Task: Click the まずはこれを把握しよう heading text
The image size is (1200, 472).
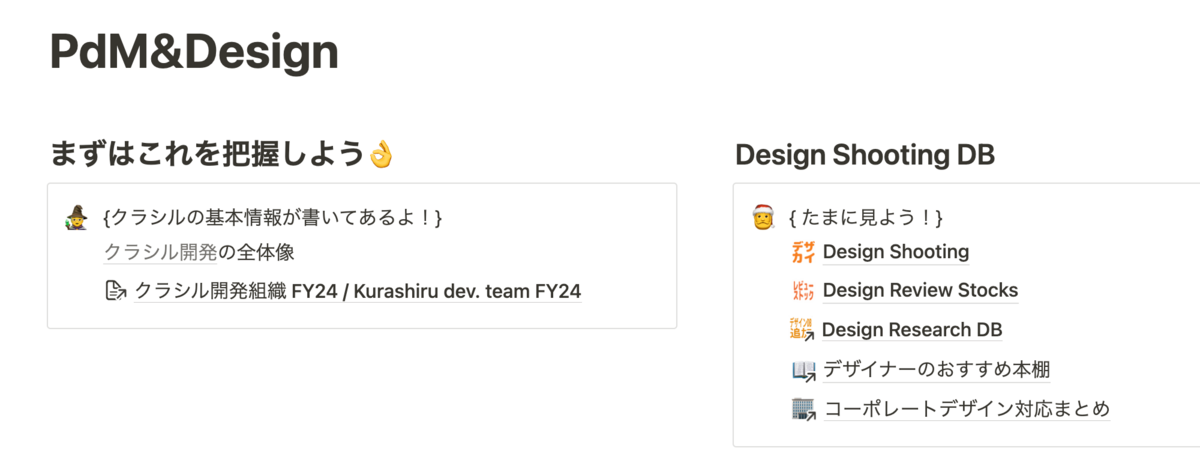Action: pos(206,155)
